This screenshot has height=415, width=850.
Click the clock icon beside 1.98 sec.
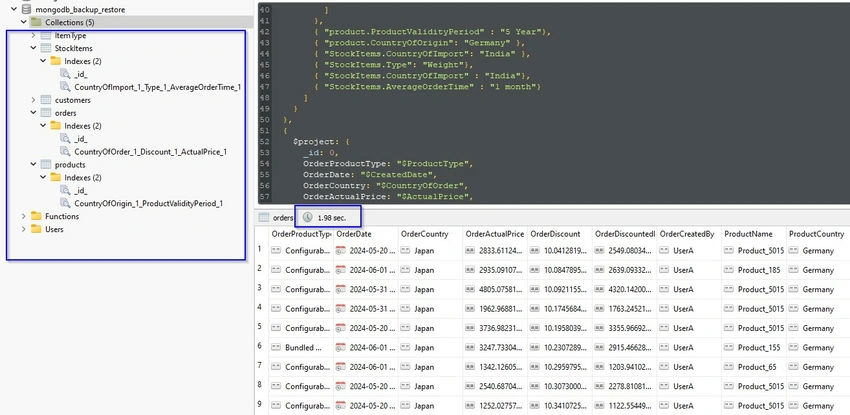tap(307, 217)
